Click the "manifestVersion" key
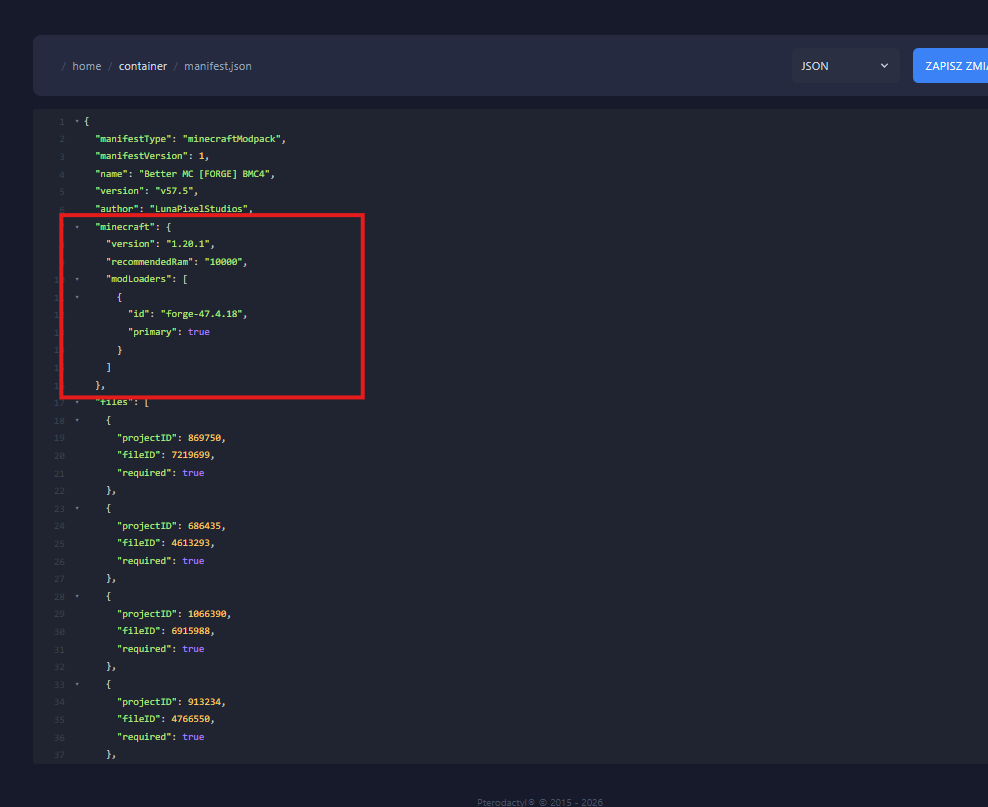The width and height of the screenshot is (988, 807). (x=141, y=156)
